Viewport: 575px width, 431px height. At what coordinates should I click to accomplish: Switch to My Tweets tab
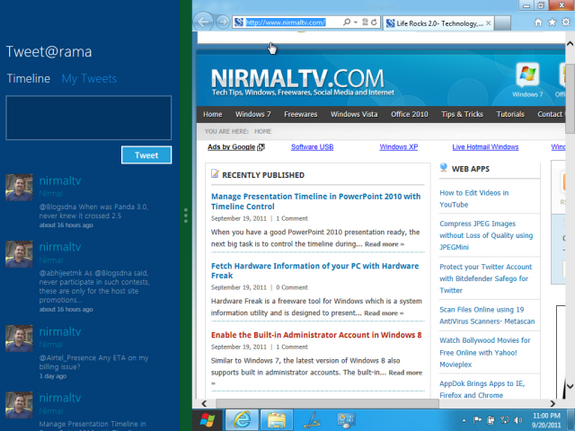(x=89, y=78)
